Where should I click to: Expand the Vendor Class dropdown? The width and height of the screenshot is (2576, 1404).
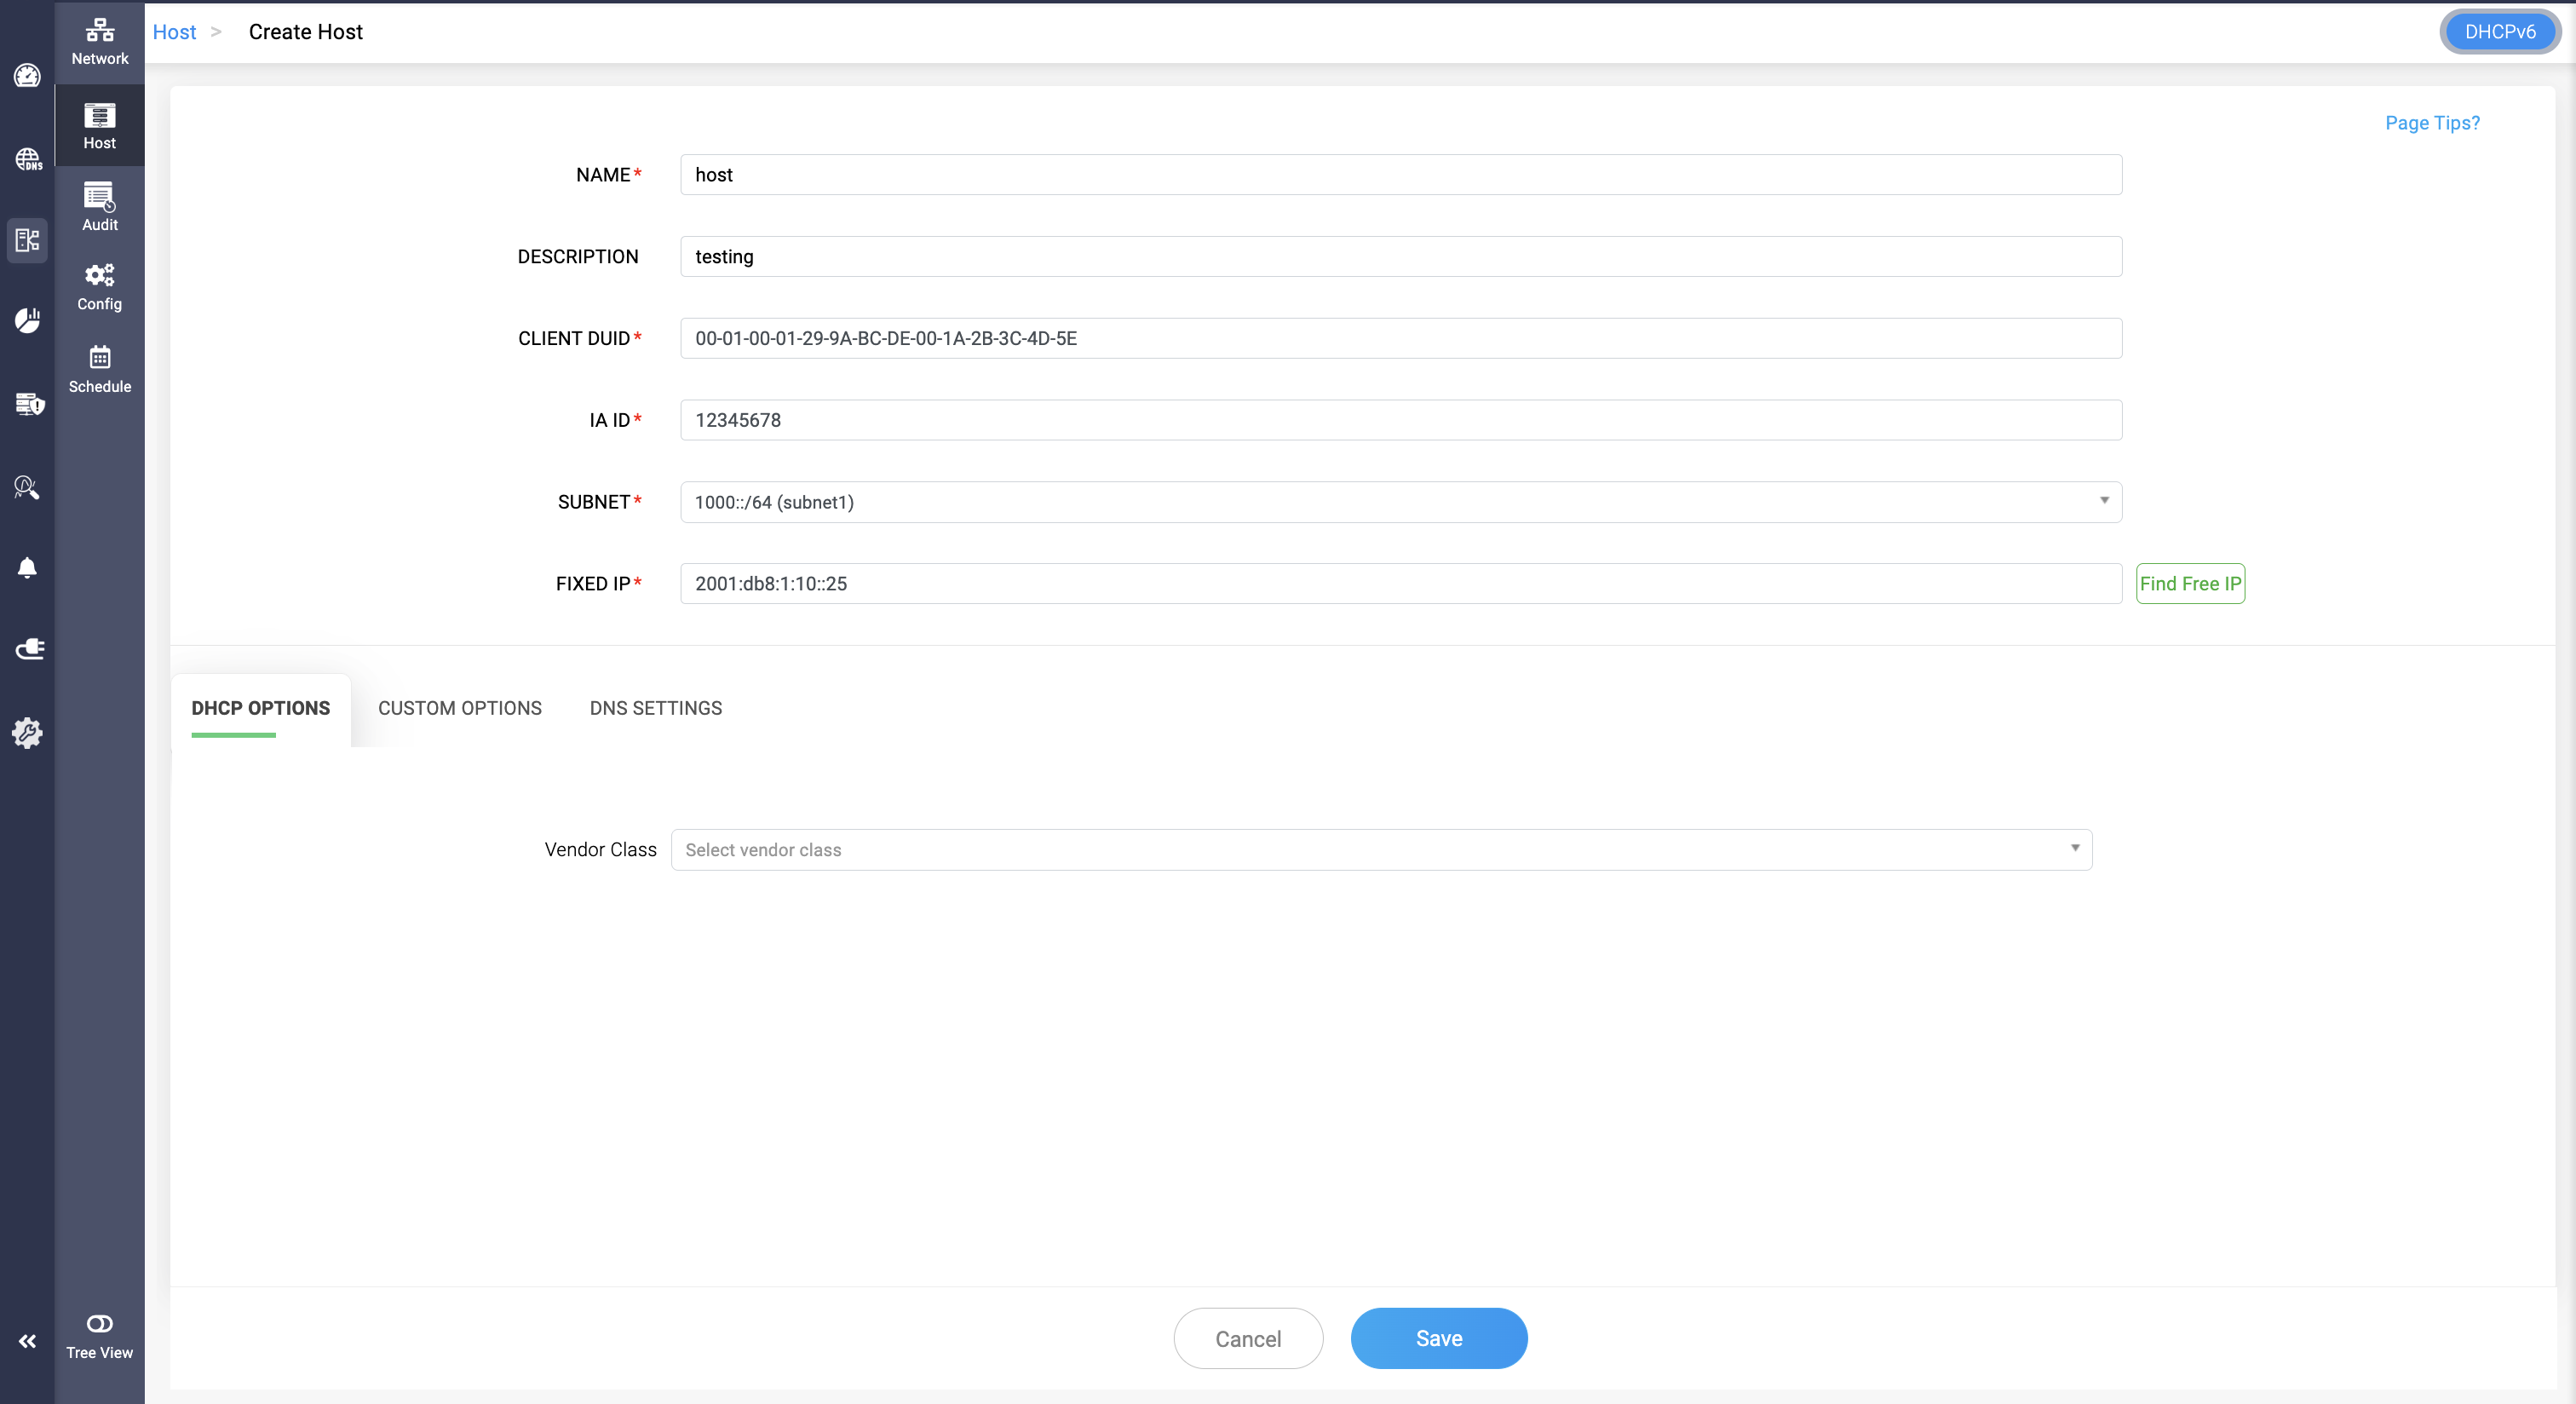pyautogui.click(x=1381, y=850)
